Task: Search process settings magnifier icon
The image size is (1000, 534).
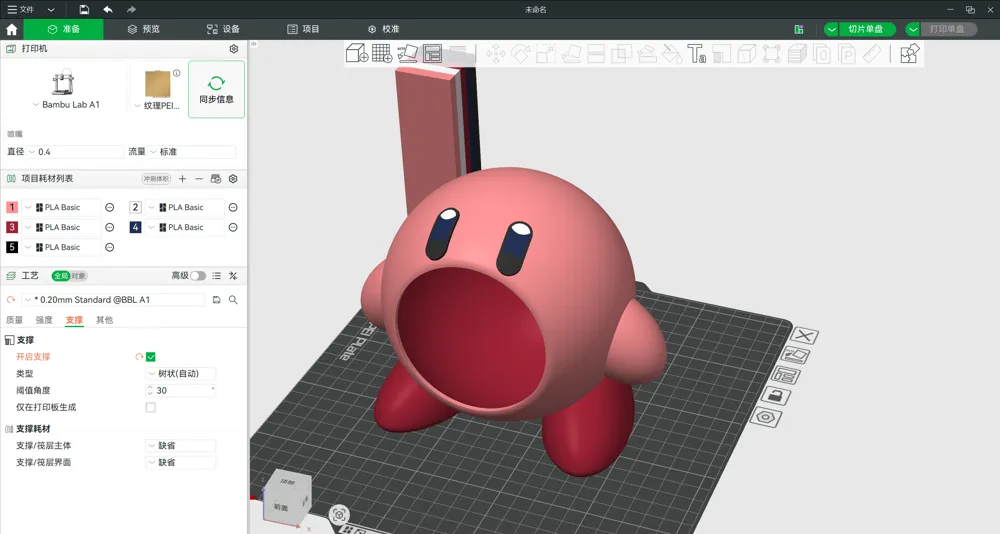Action: pyautogui.click(x=233, y=300)
